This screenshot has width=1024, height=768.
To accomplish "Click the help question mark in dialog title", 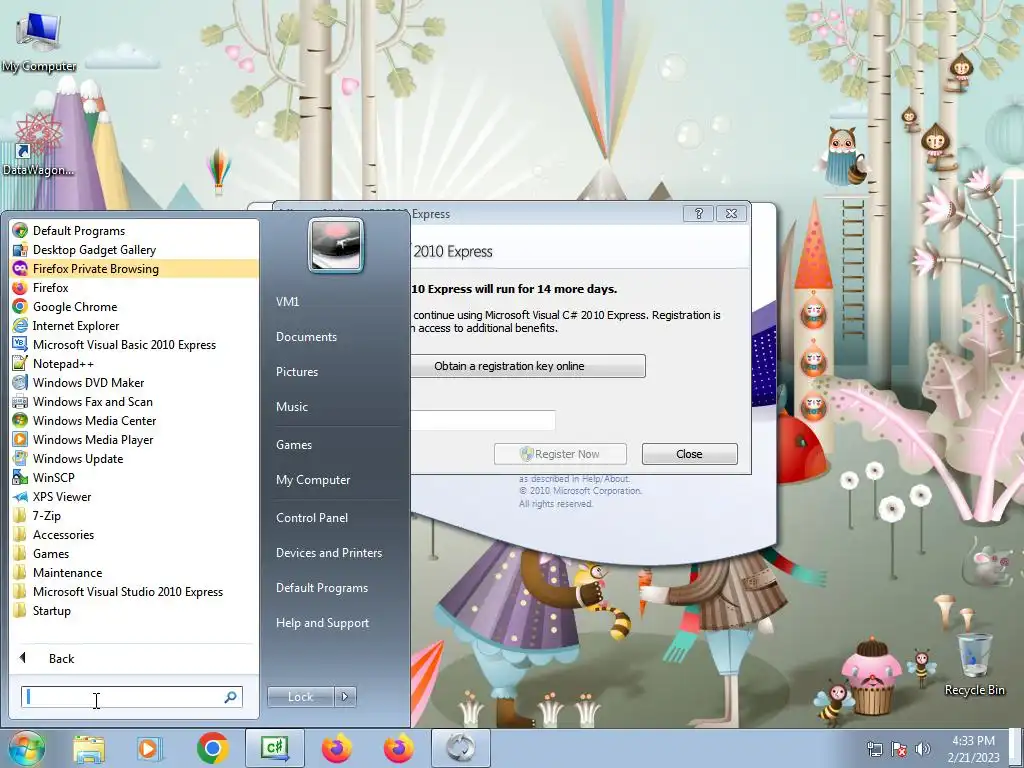I will pos(699,214).
